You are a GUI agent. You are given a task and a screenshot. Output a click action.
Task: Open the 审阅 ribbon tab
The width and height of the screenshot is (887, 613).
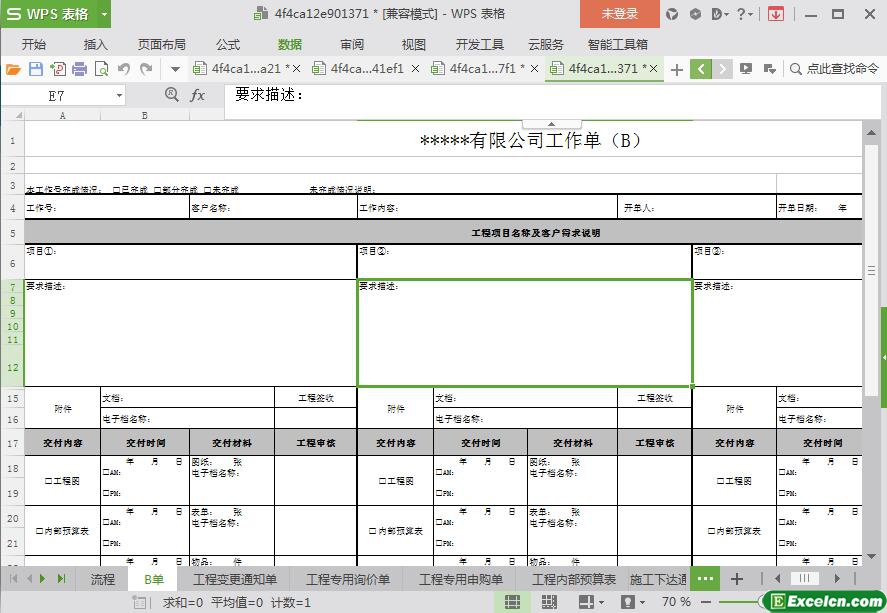[352, 45]
